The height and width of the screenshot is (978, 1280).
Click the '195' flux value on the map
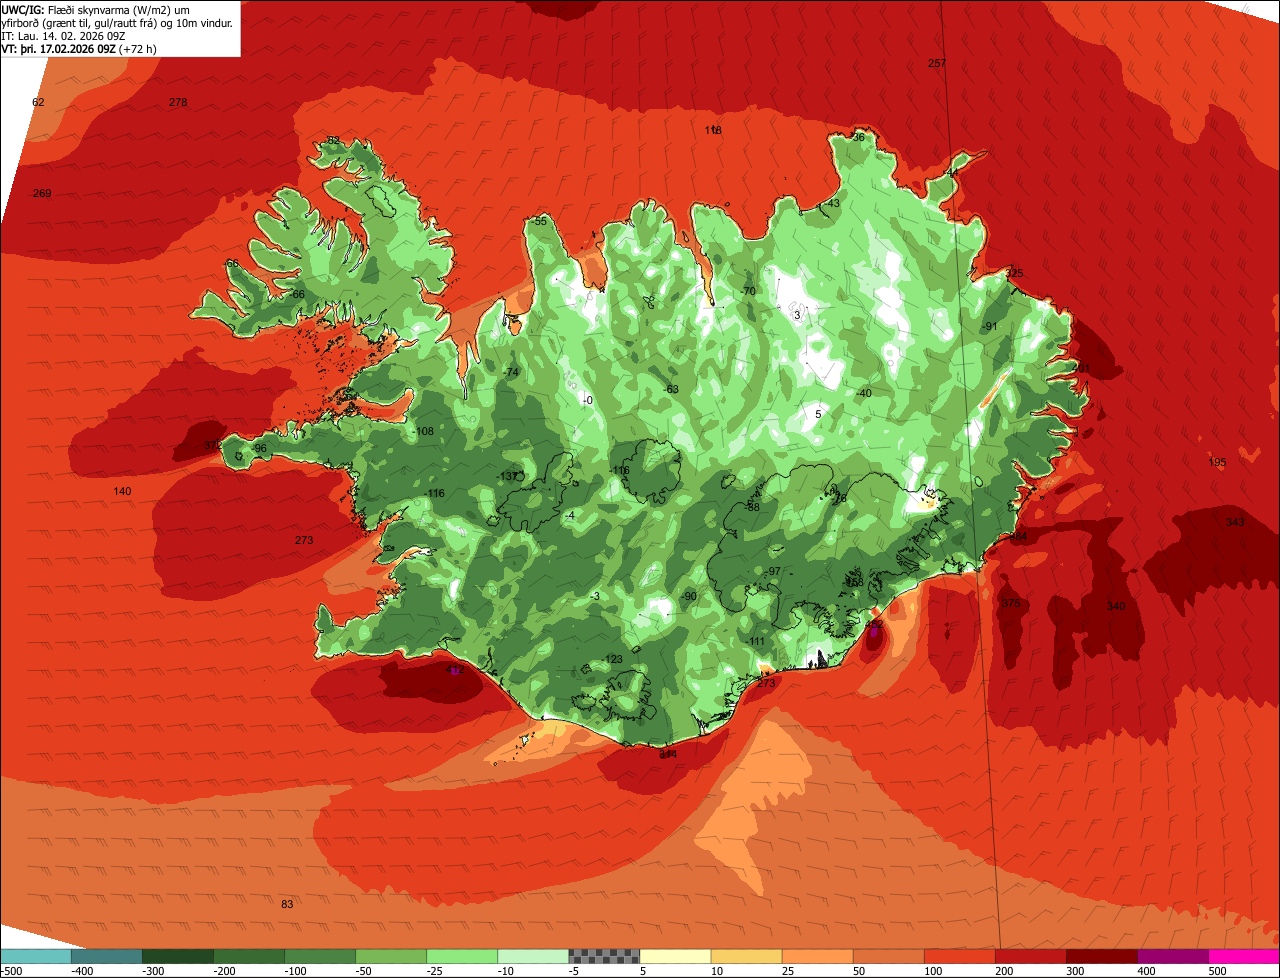tap(1217, 462)
